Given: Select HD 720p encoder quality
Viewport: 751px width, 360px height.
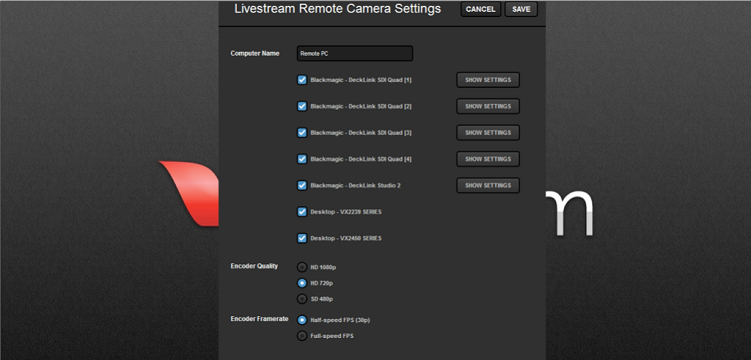Looking at the screenshot, I should tap(302, 283).
